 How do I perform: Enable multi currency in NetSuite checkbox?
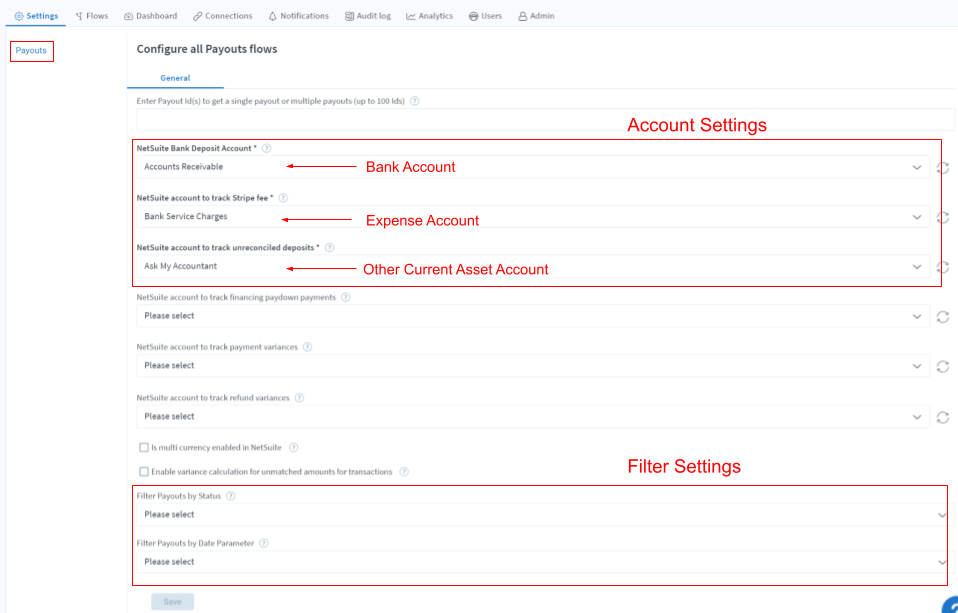(x=144, y=447)
